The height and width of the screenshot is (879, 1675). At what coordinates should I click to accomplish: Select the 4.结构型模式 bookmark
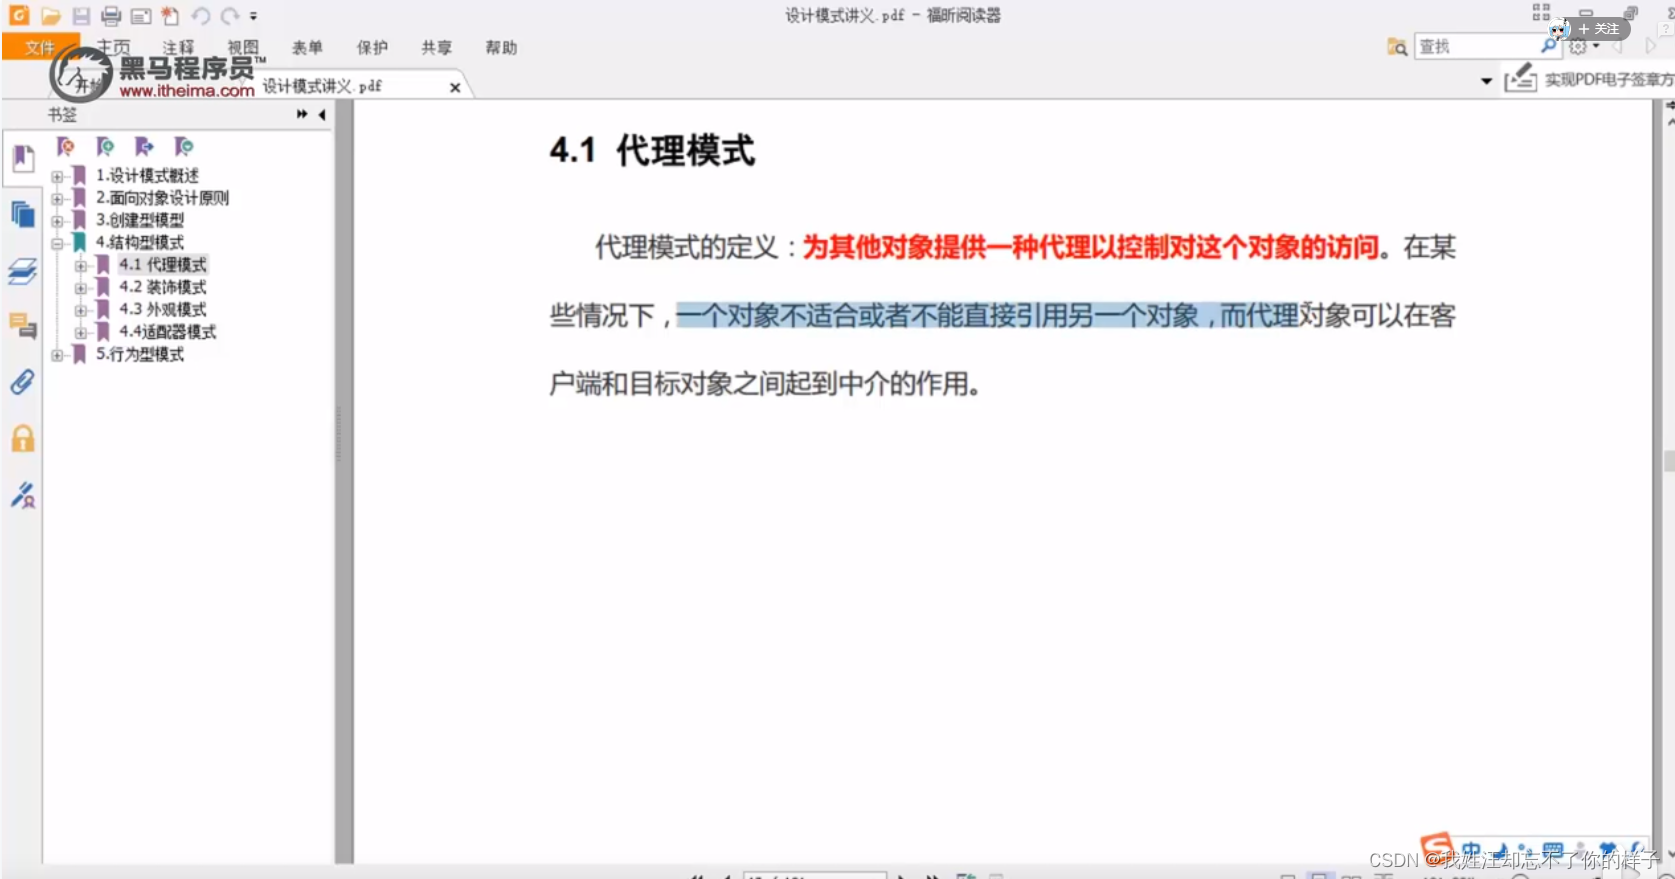click(x=140, y=242)
